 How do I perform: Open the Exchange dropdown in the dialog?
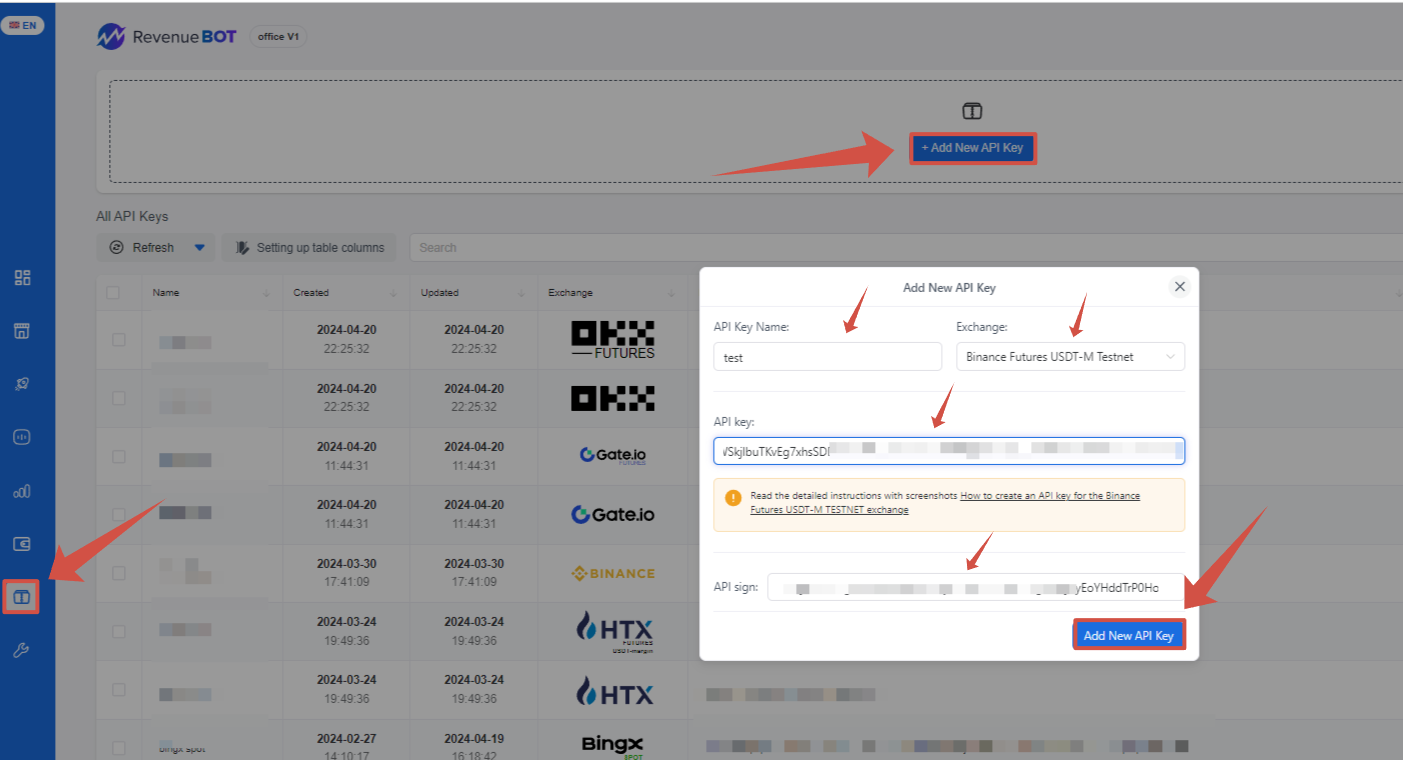pyautogui.click(x=1070, y=357)
